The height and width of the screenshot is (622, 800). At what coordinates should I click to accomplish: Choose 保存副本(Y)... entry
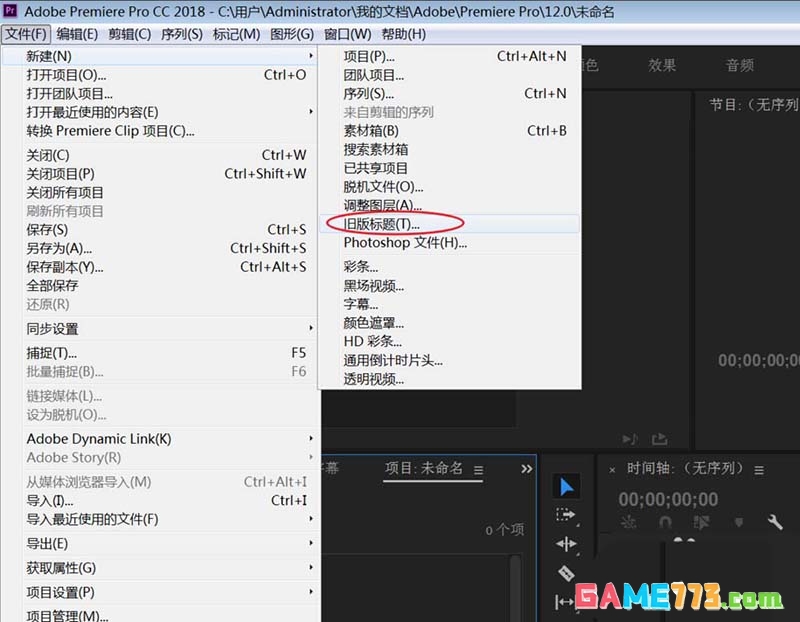(160, 267)
